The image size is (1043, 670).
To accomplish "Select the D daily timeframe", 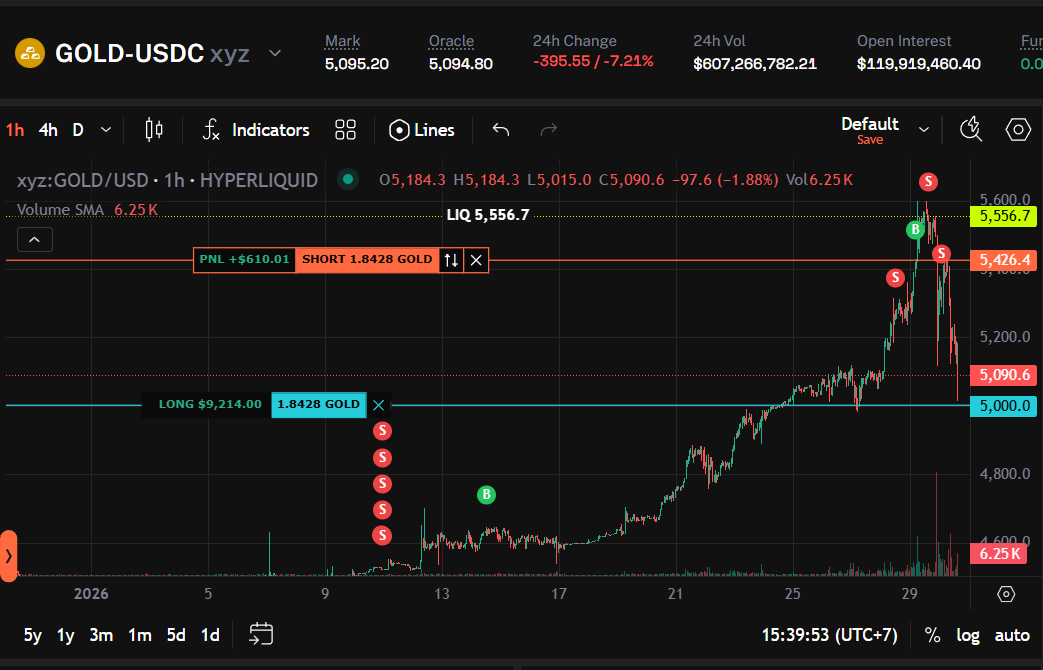I will (x=78, y=130).
